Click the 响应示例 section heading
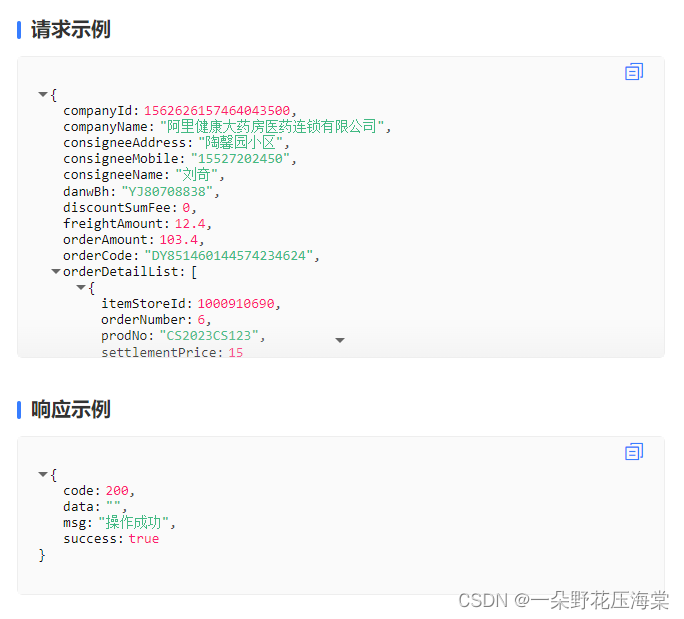Viewport: 684px width, 619px height. click(x=71, y=410)
